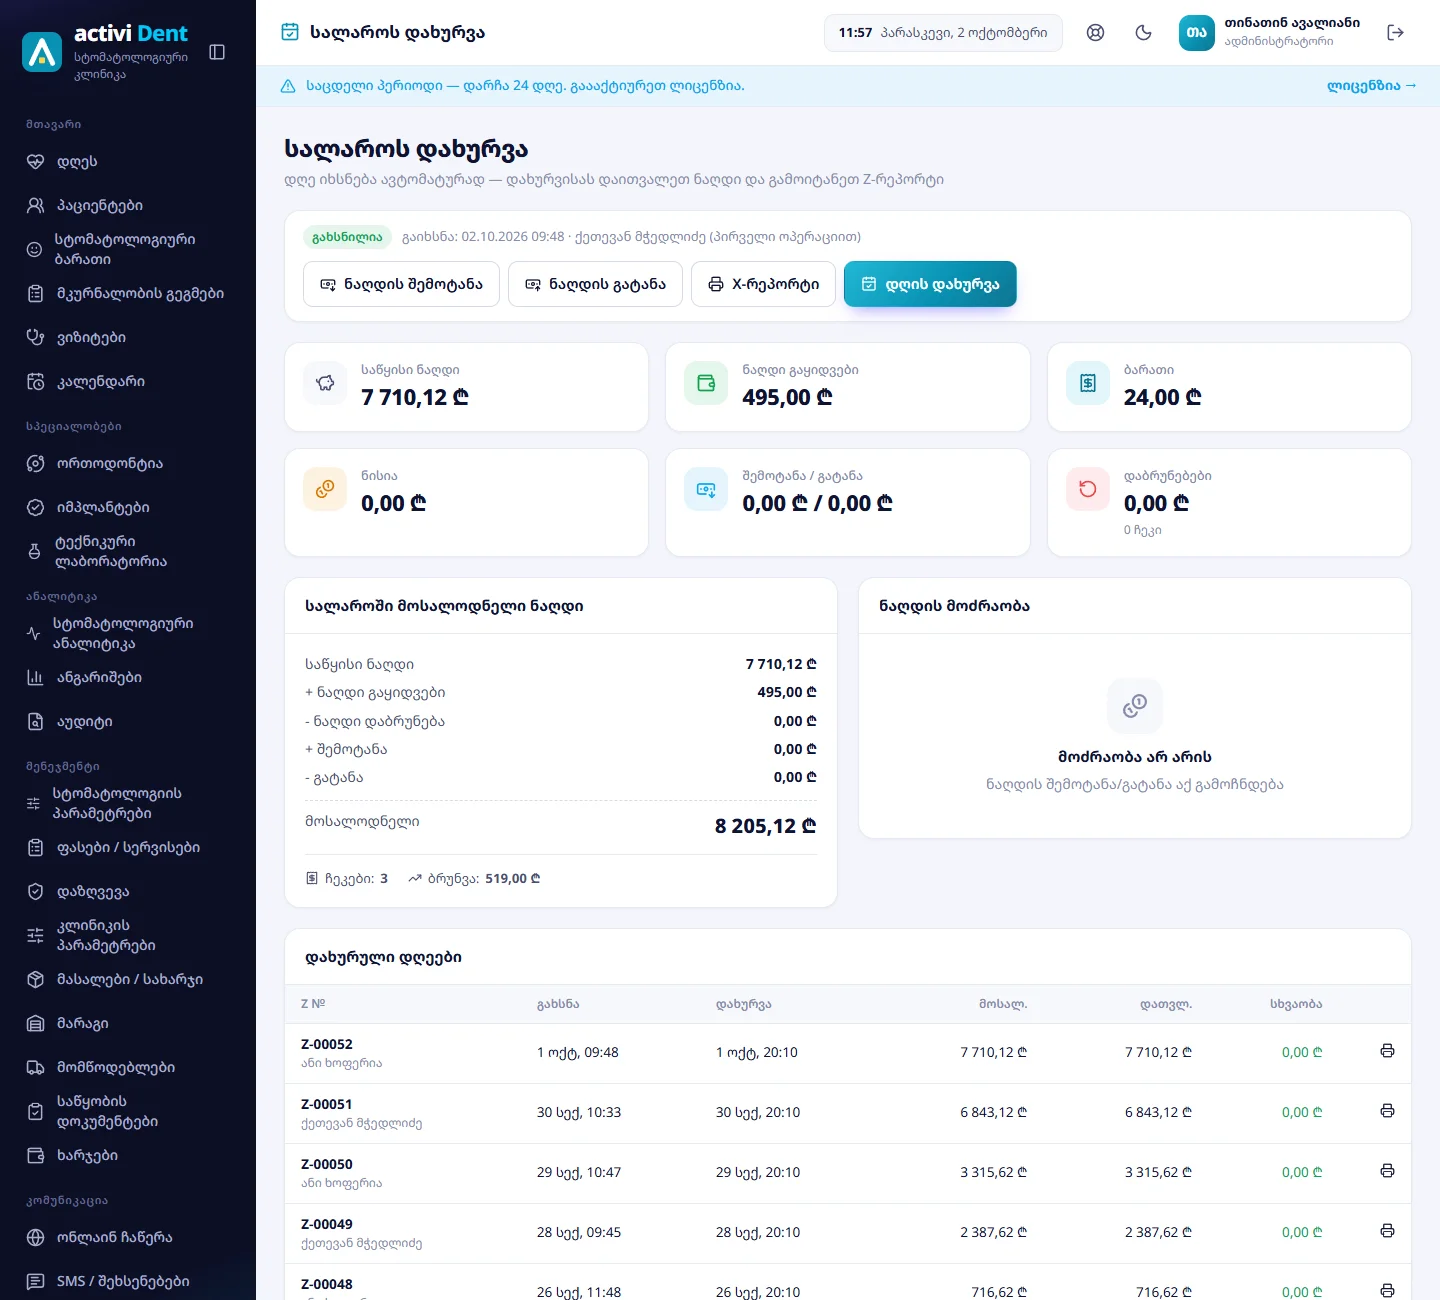Open ანგარიშები reports

coord(128,677)
